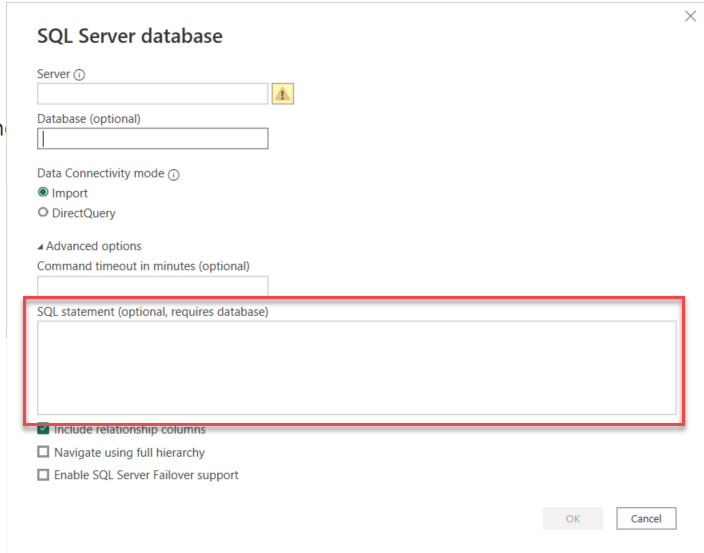
Task: Enable SQL Server Failover support checkbox
Action: (43, 474)
